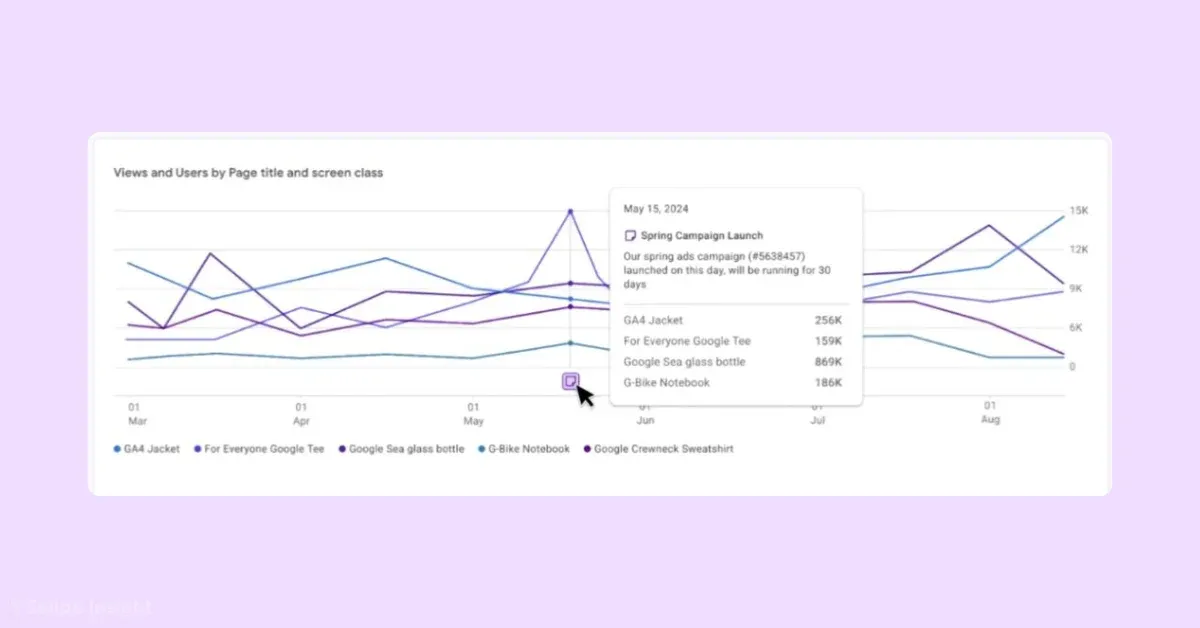1200x628 pixels.
Task: Click the 256K value for GA4 Jacket
Action: click(x=828, y=320)
